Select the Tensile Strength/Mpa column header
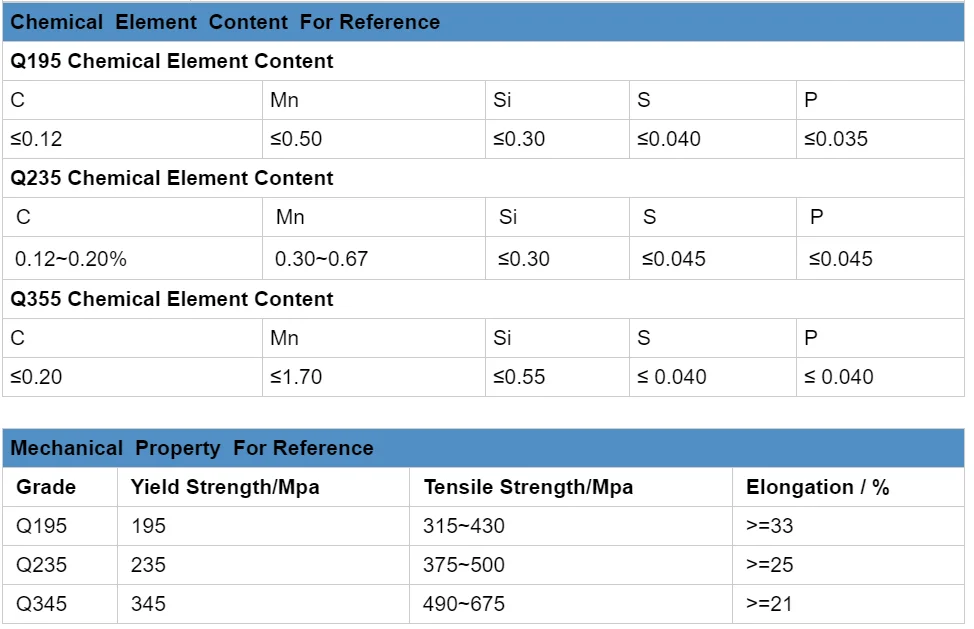The width and height of the screenshot is (974, 629). 528,487
